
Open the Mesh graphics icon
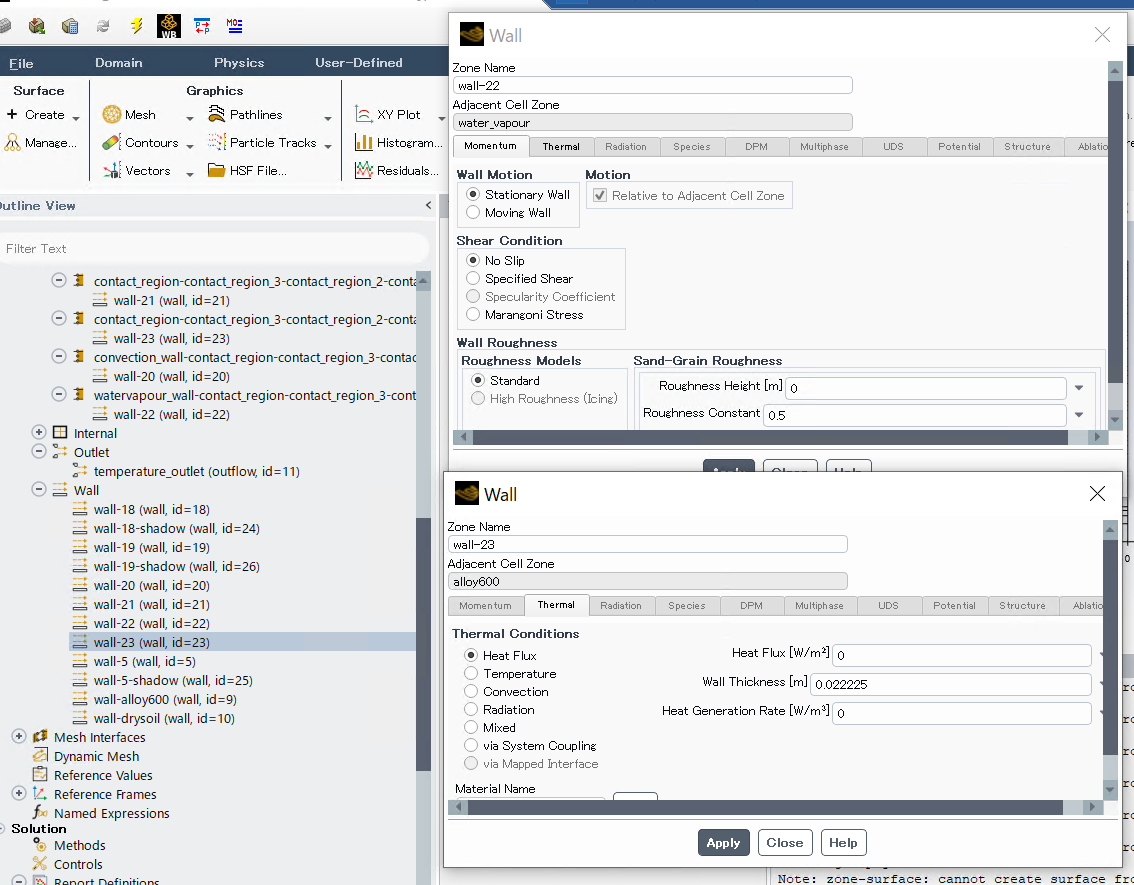click(x=111, y=114)
